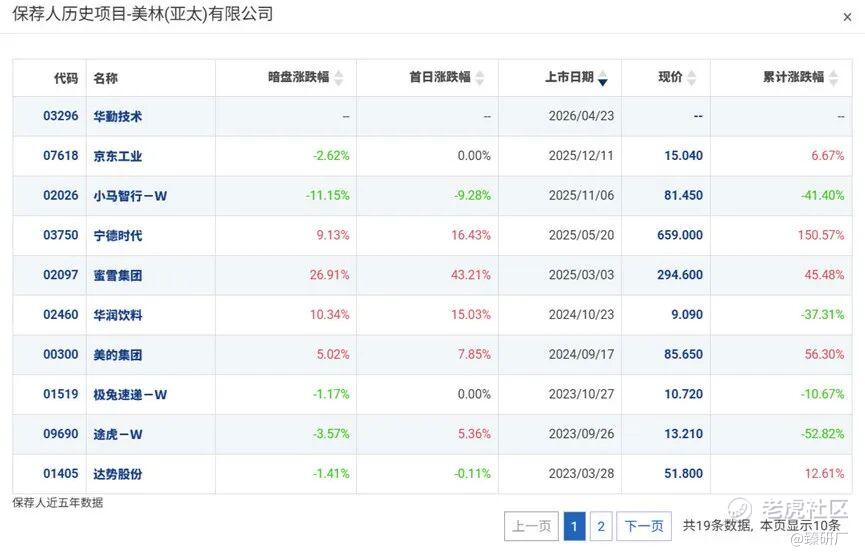
Task: Open stock 达势股份
Action: [118, 474]
